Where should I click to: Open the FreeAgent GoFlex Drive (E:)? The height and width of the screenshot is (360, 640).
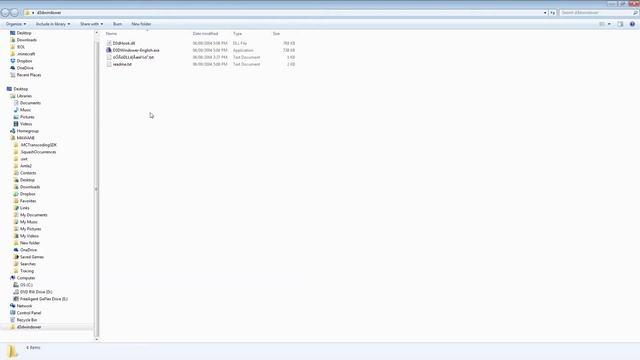(x=44, y=299)
